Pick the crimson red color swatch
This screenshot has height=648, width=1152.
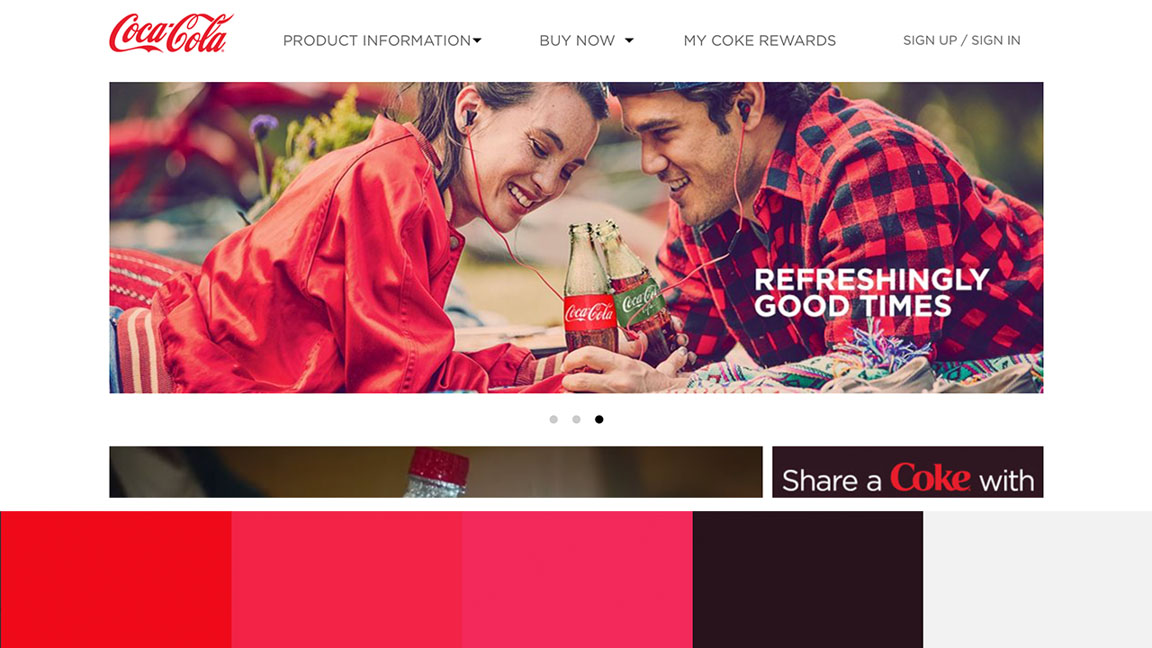(x=347, y=580)
